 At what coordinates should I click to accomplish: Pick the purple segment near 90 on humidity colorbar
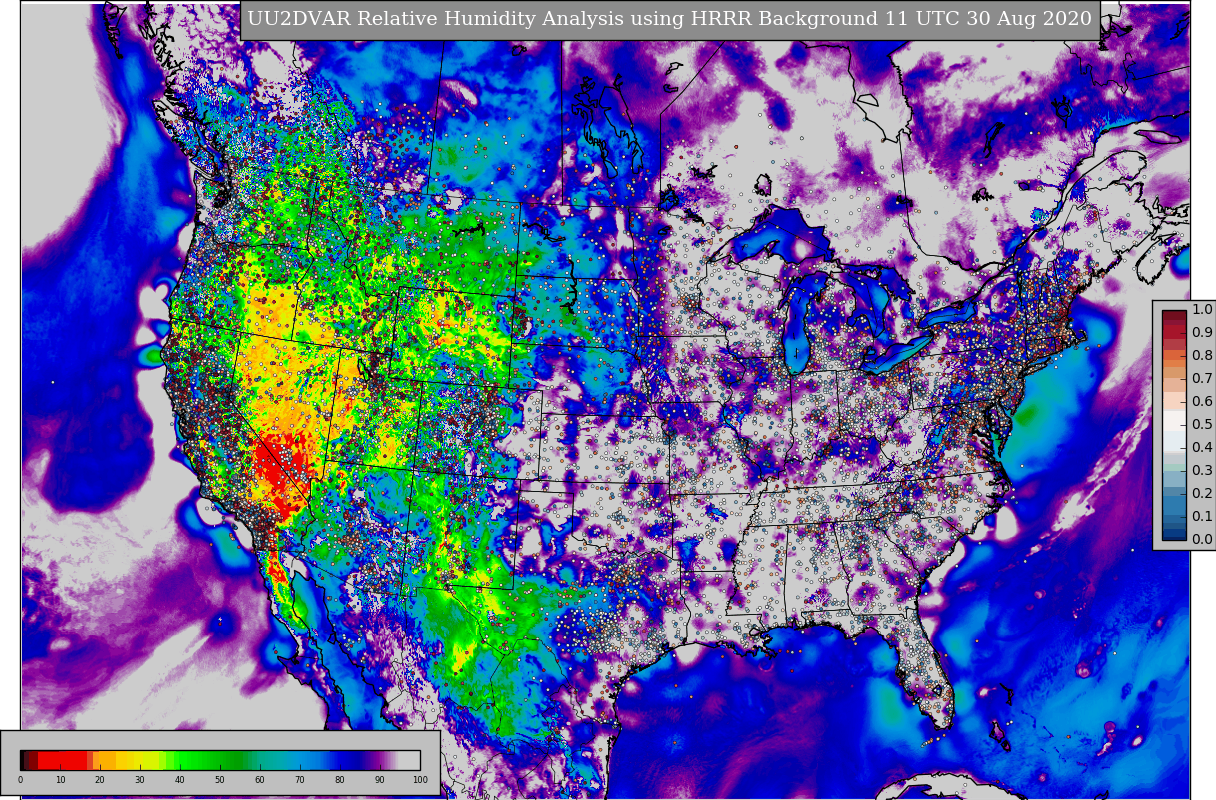tap(379, 760)
